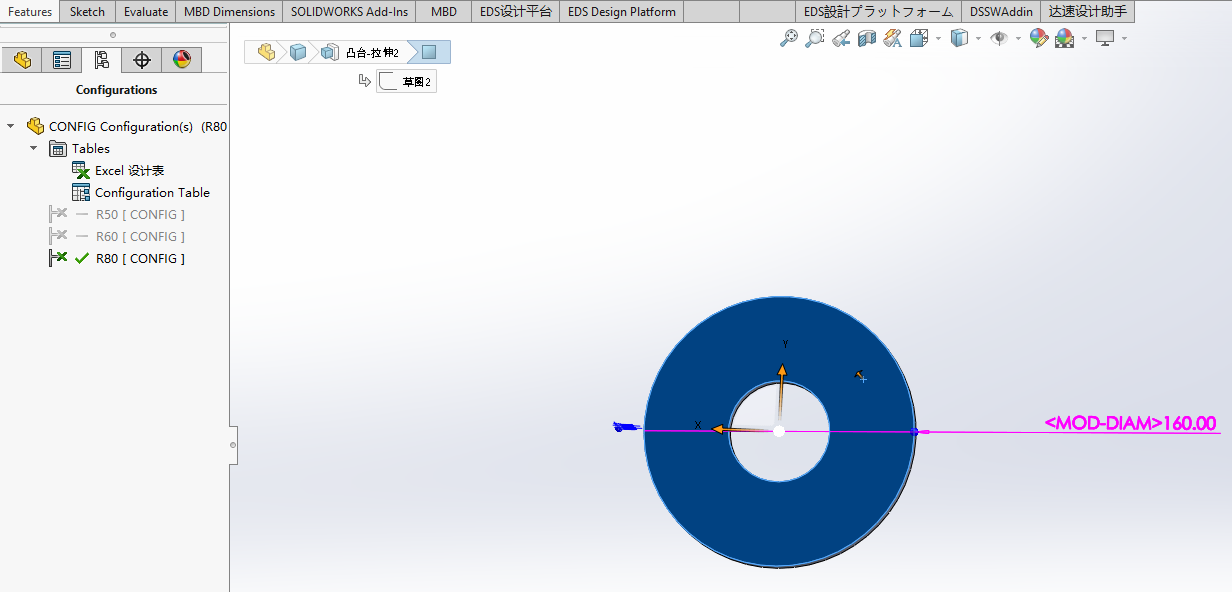Screen dimensions: 1232x592
Task: Switch to the EDS设计平台 tab
Action: pos(515,12)
